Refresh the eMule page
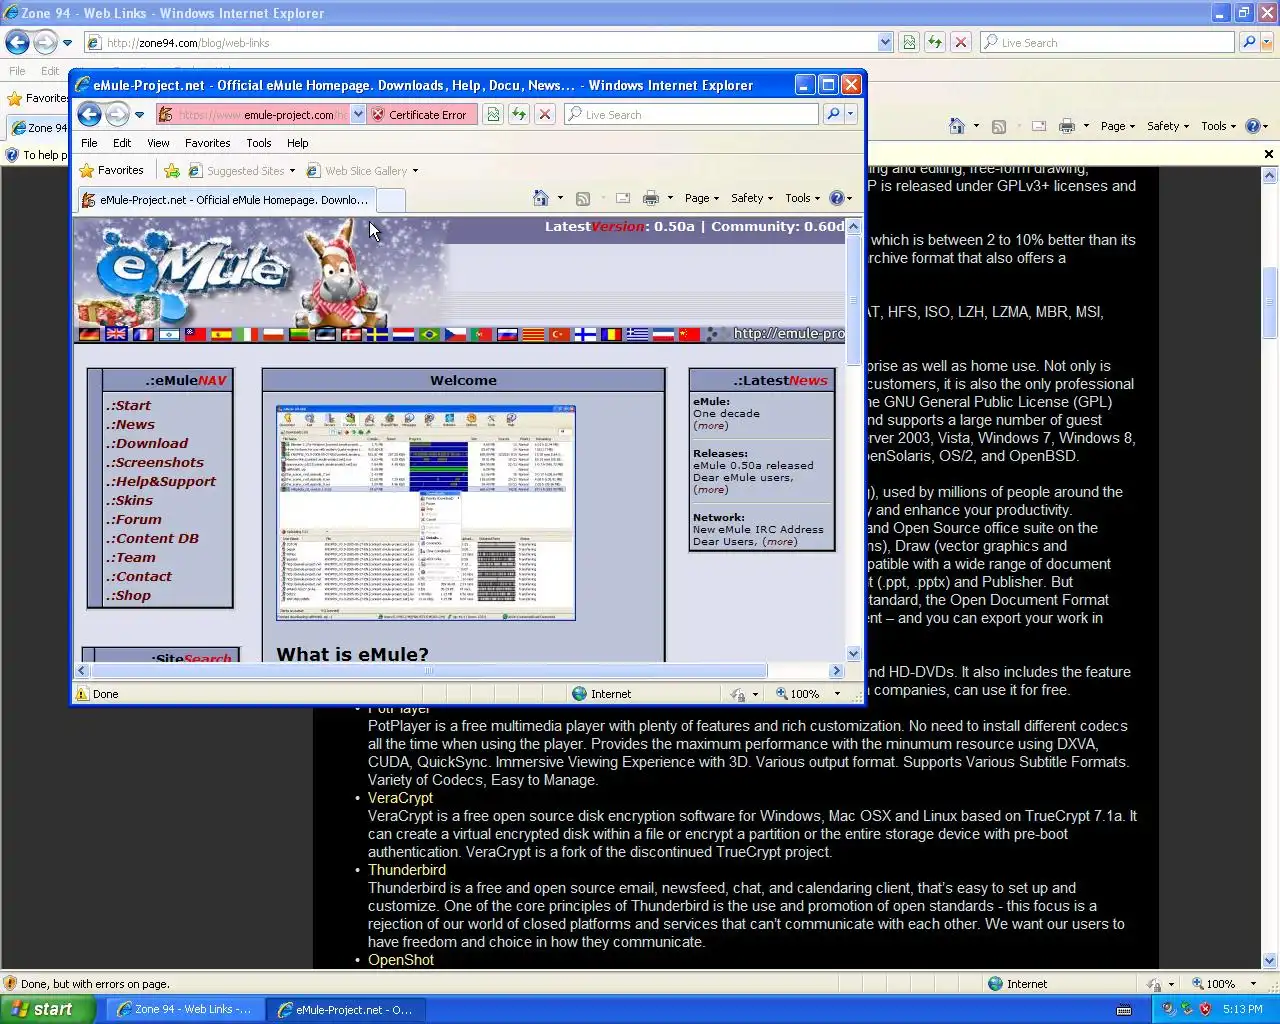Viewport: 1280px width, 1024px height. [x=519, y=115]
